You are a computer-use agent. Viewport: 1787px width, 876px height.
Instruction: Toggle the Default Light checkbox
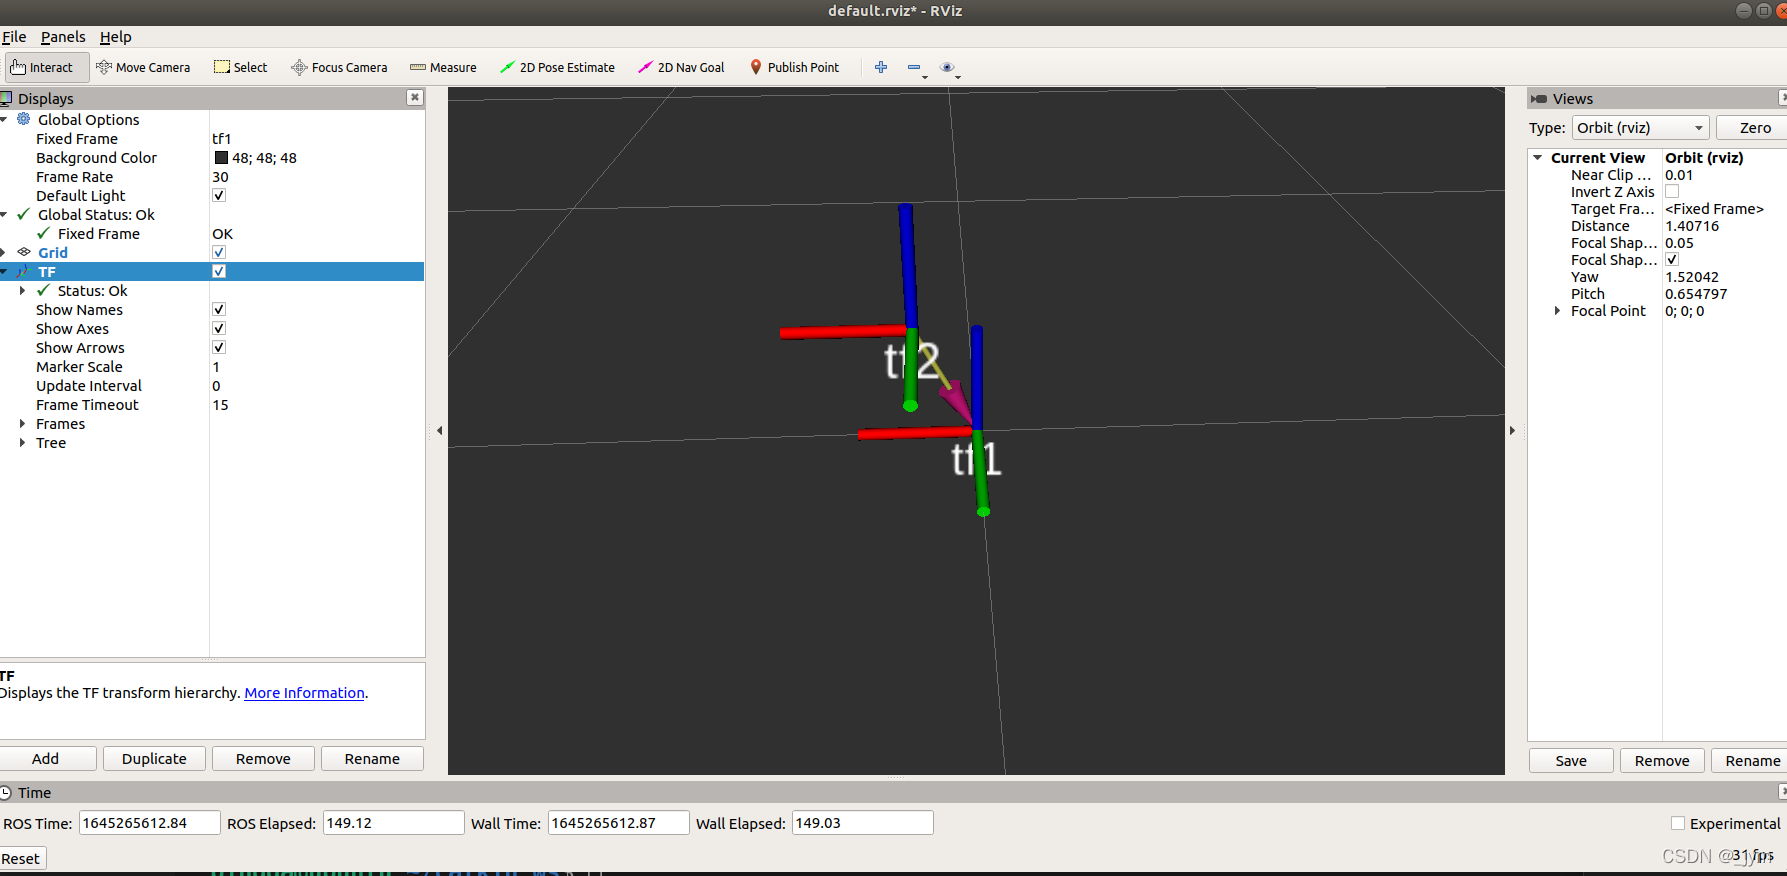pyautogui.click(x=219, y=195)
